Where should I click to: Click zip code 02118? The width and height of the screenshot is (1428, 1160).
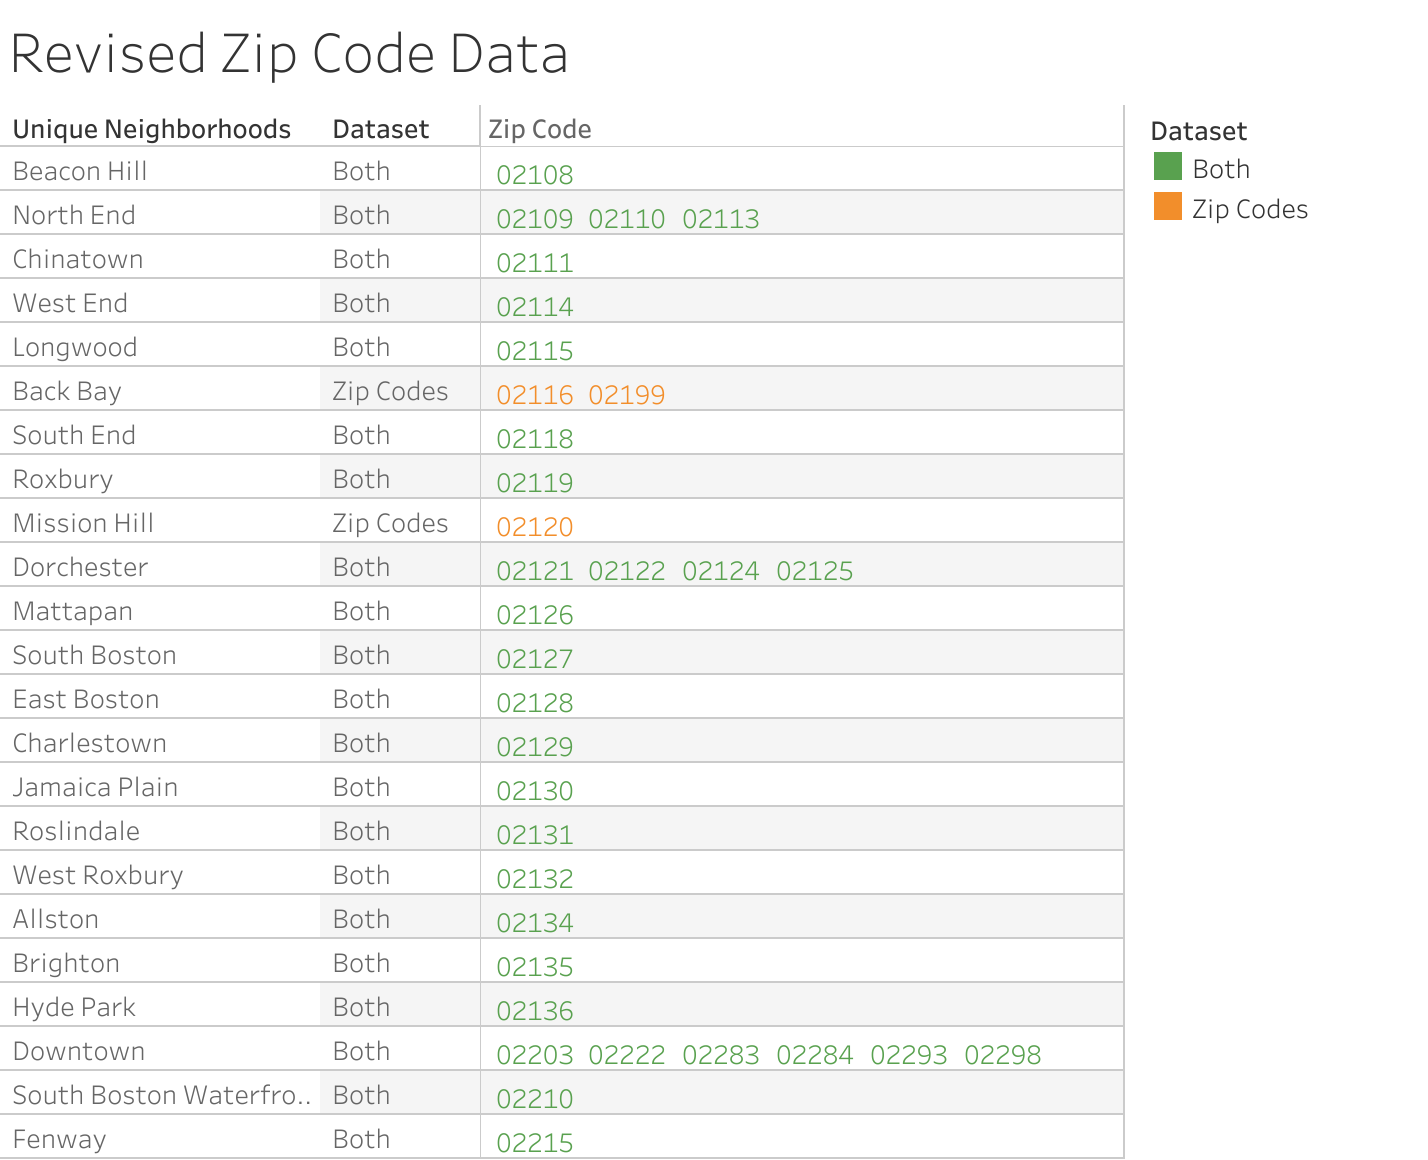pyautogui.click(x=535, y=439)
